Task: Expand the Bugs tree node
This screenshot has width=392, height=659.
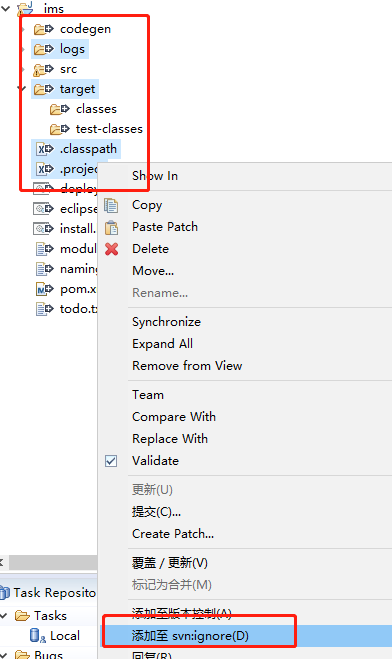Action: 4,654
